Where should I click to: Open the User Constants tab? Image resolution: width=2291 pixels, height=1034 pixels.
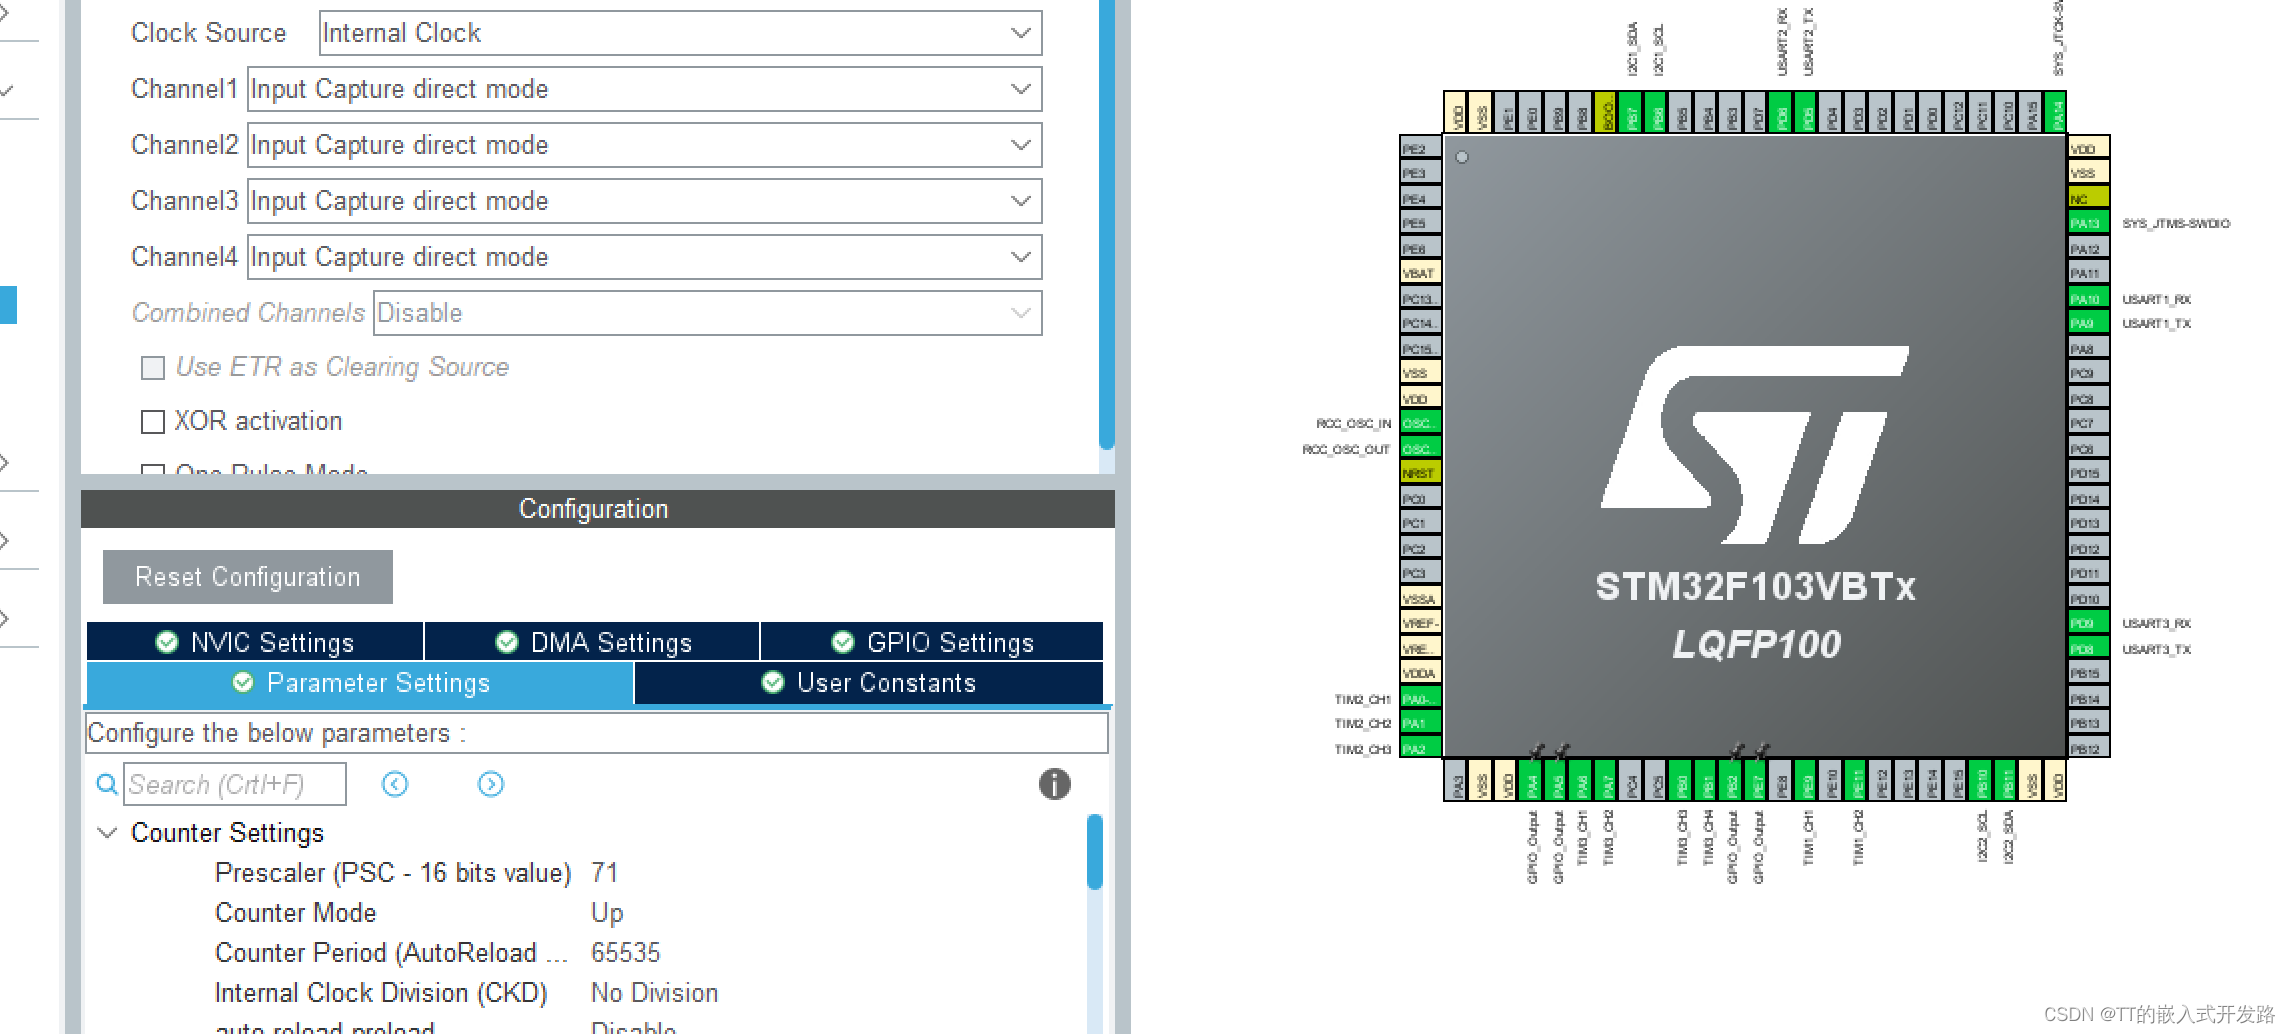pos(869,683)
